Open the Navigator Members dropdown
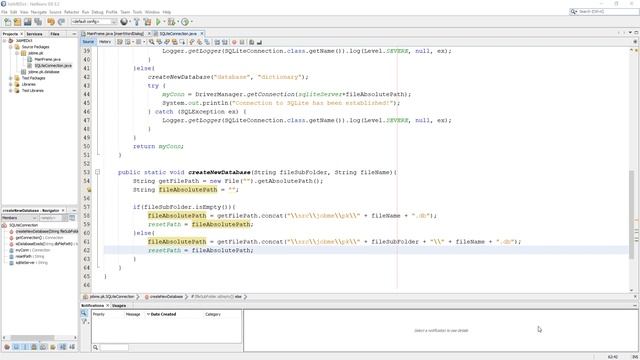Screen dimensions: 640x360 (19, 218)
